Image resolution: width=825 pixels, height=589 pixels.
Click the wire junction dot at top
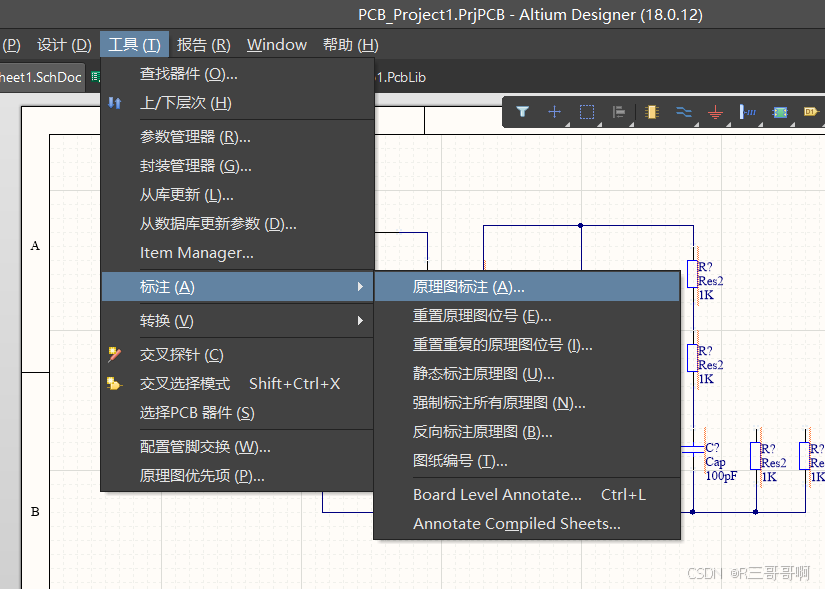click(x=580, y=225)
